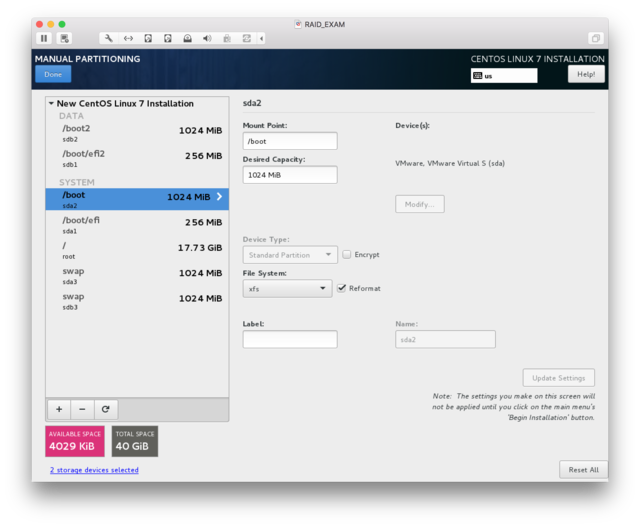This screenshot has height=527, width=640.
Task: Select the /boot/efi sda1 partition
Action: point(137,225)
